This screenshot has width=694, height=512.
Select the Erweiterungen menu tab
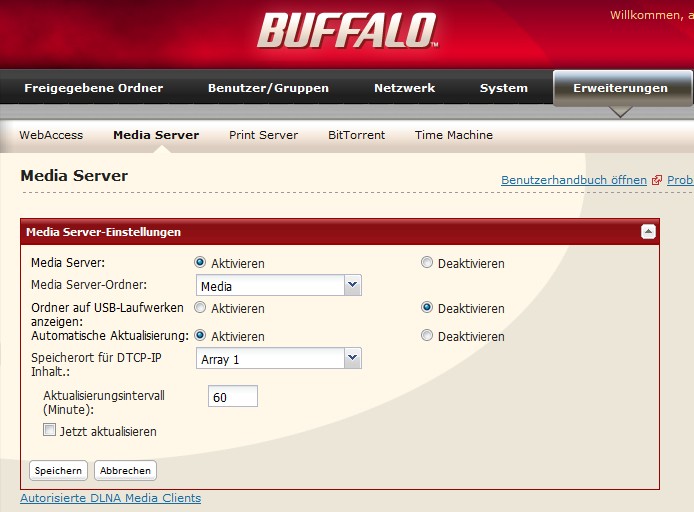(x=621, y=88)
